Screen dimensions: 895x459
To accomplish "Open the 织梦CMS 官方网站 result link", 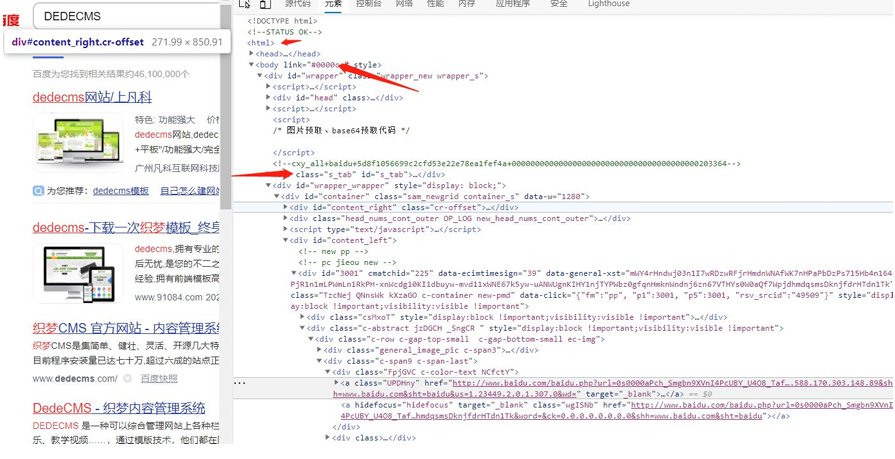I will pos(126,329).
